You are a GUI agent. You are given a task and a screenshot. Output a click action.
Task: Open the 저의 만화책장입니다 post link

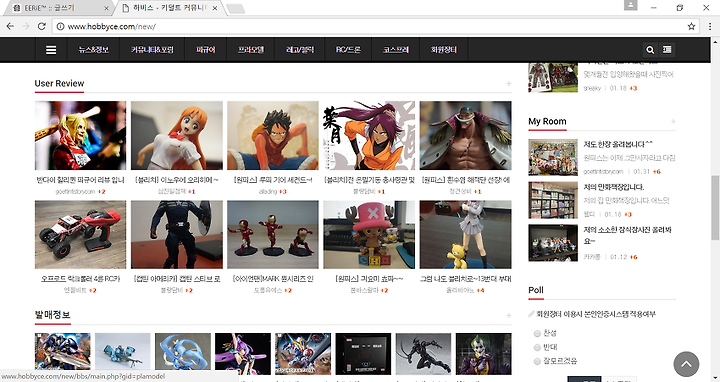tap(613, 187)
